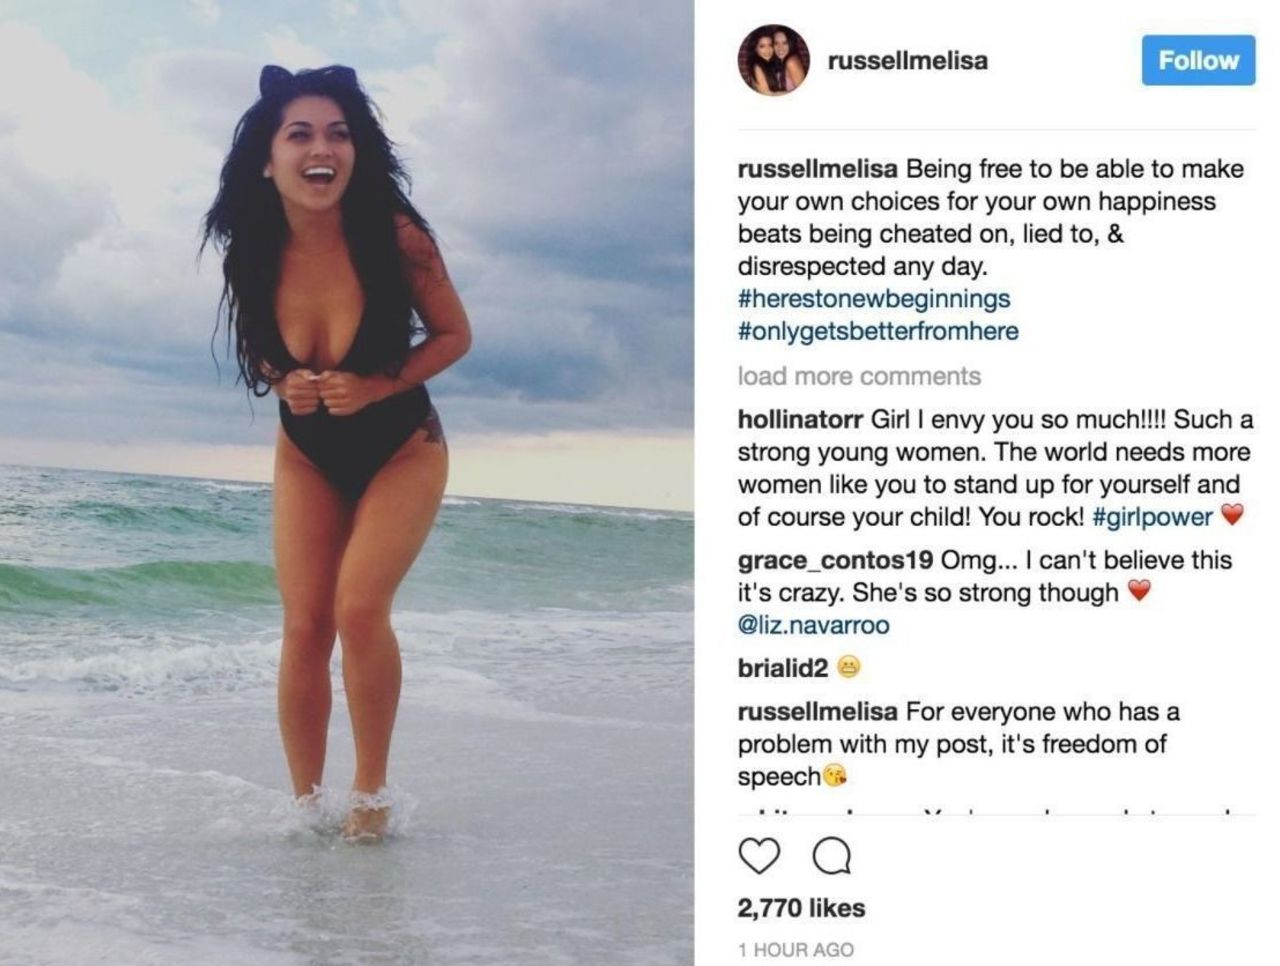Screen dimensions: 1280x966
Task: Click the heart like icon
Action: tap(759, 856)
